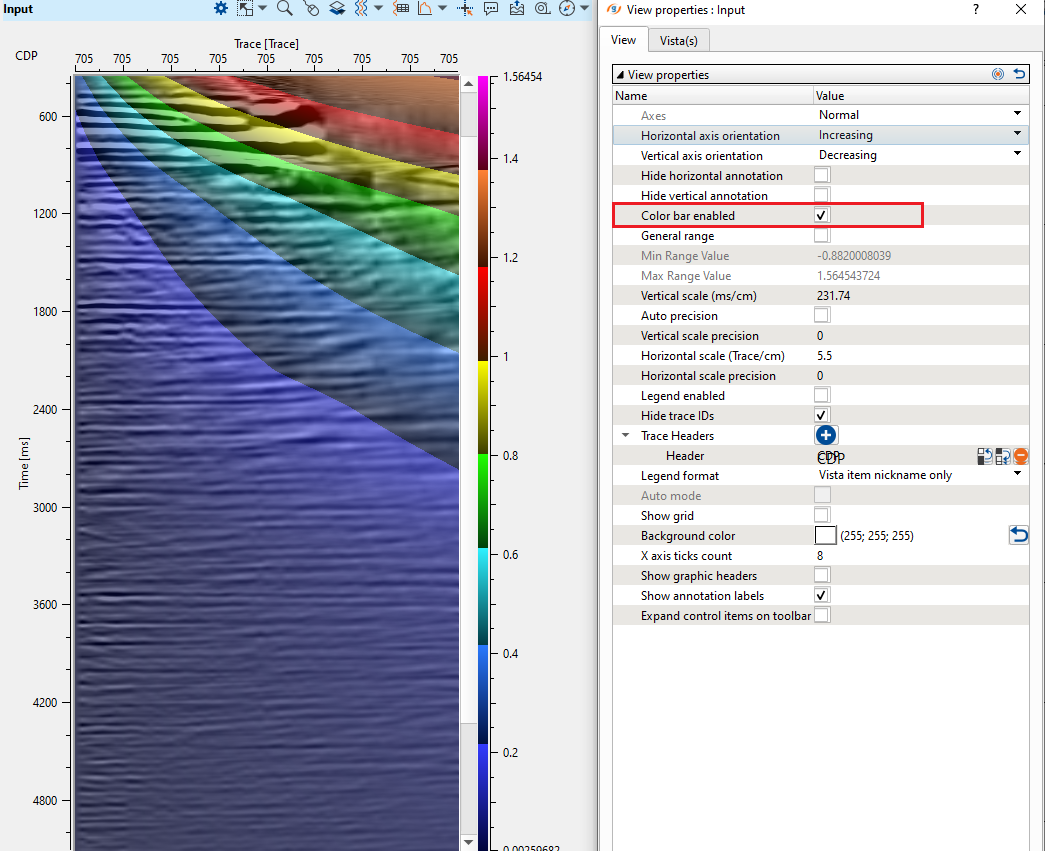Select the magnifier zoom tool
1045x851 pixels.
click(x=284, y=8)
